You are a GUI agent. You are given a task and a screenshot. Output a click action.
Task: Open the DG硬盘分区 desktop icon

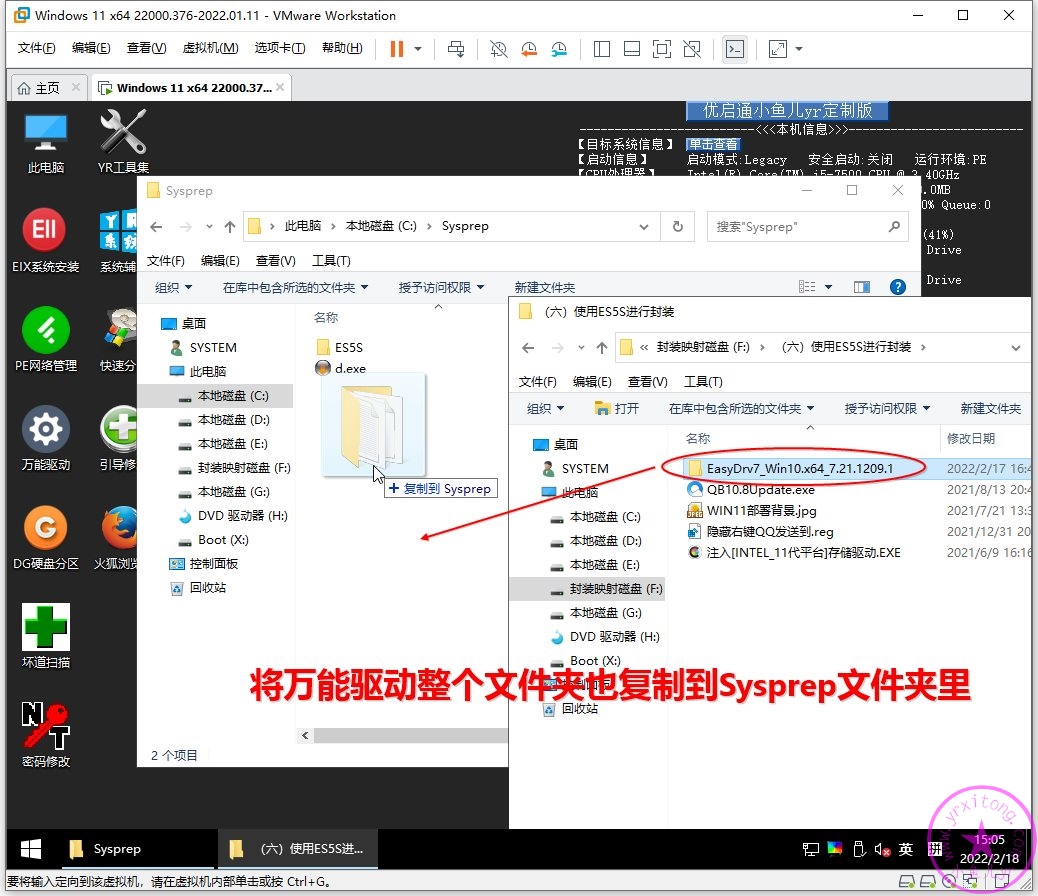(46, 537)
